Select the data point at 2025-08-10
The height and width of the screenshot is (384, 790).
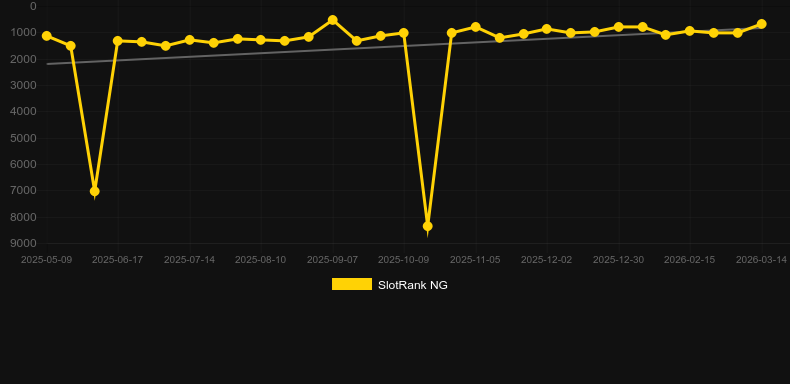[261, 40]
